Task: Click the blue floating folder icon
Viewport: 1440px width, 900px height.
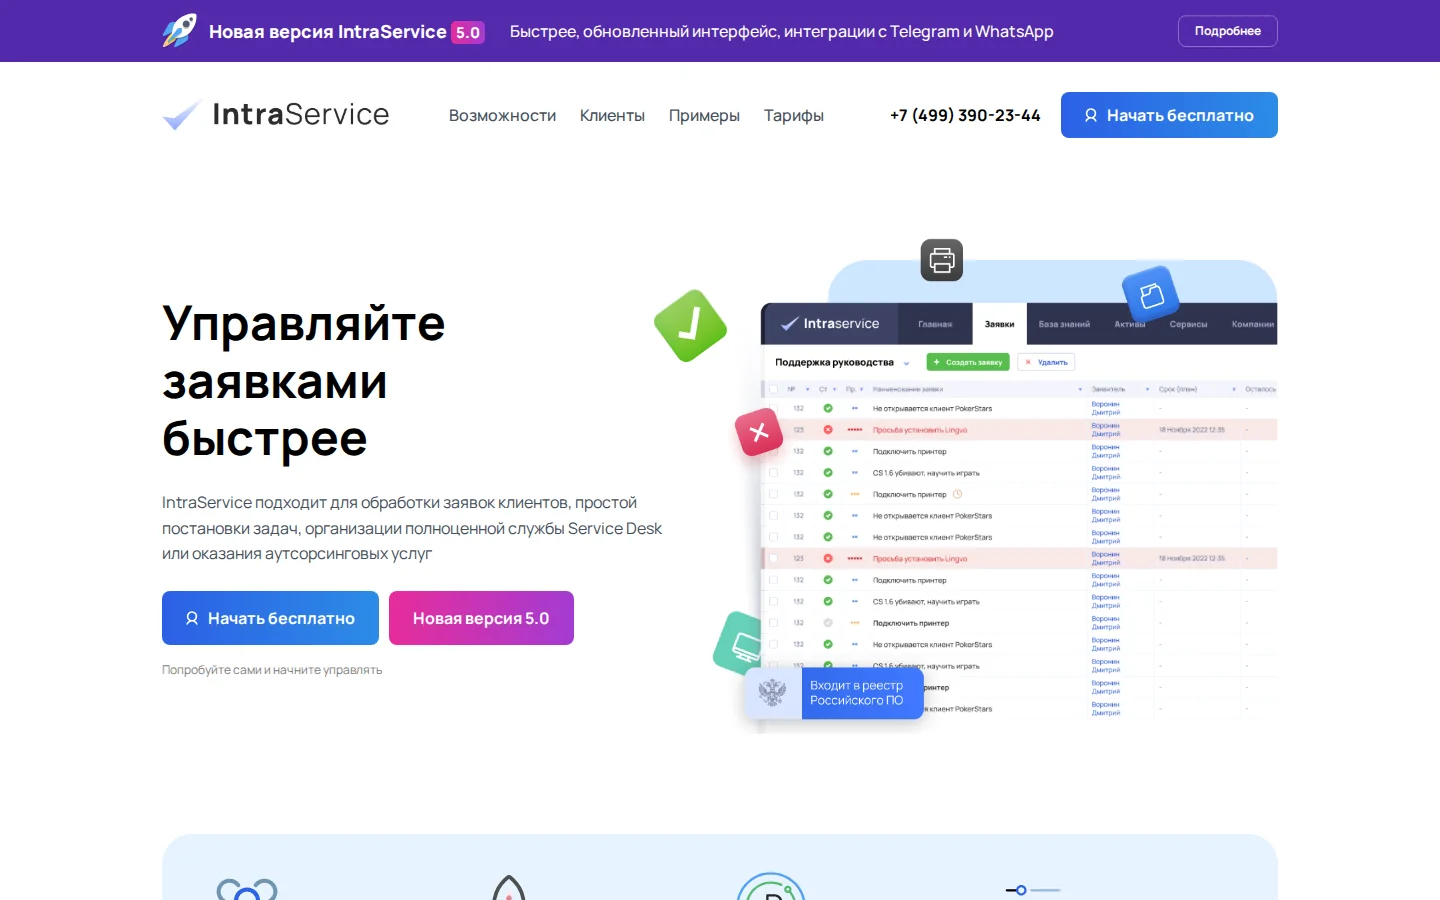Action: 1151,295
